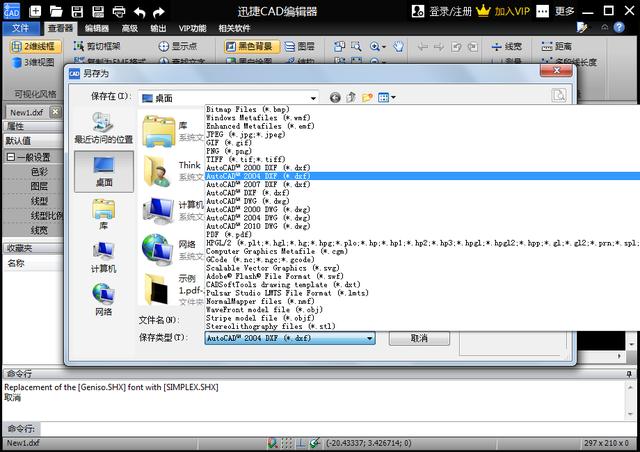
Task: Open the More options icon
Action: point(542,11)
